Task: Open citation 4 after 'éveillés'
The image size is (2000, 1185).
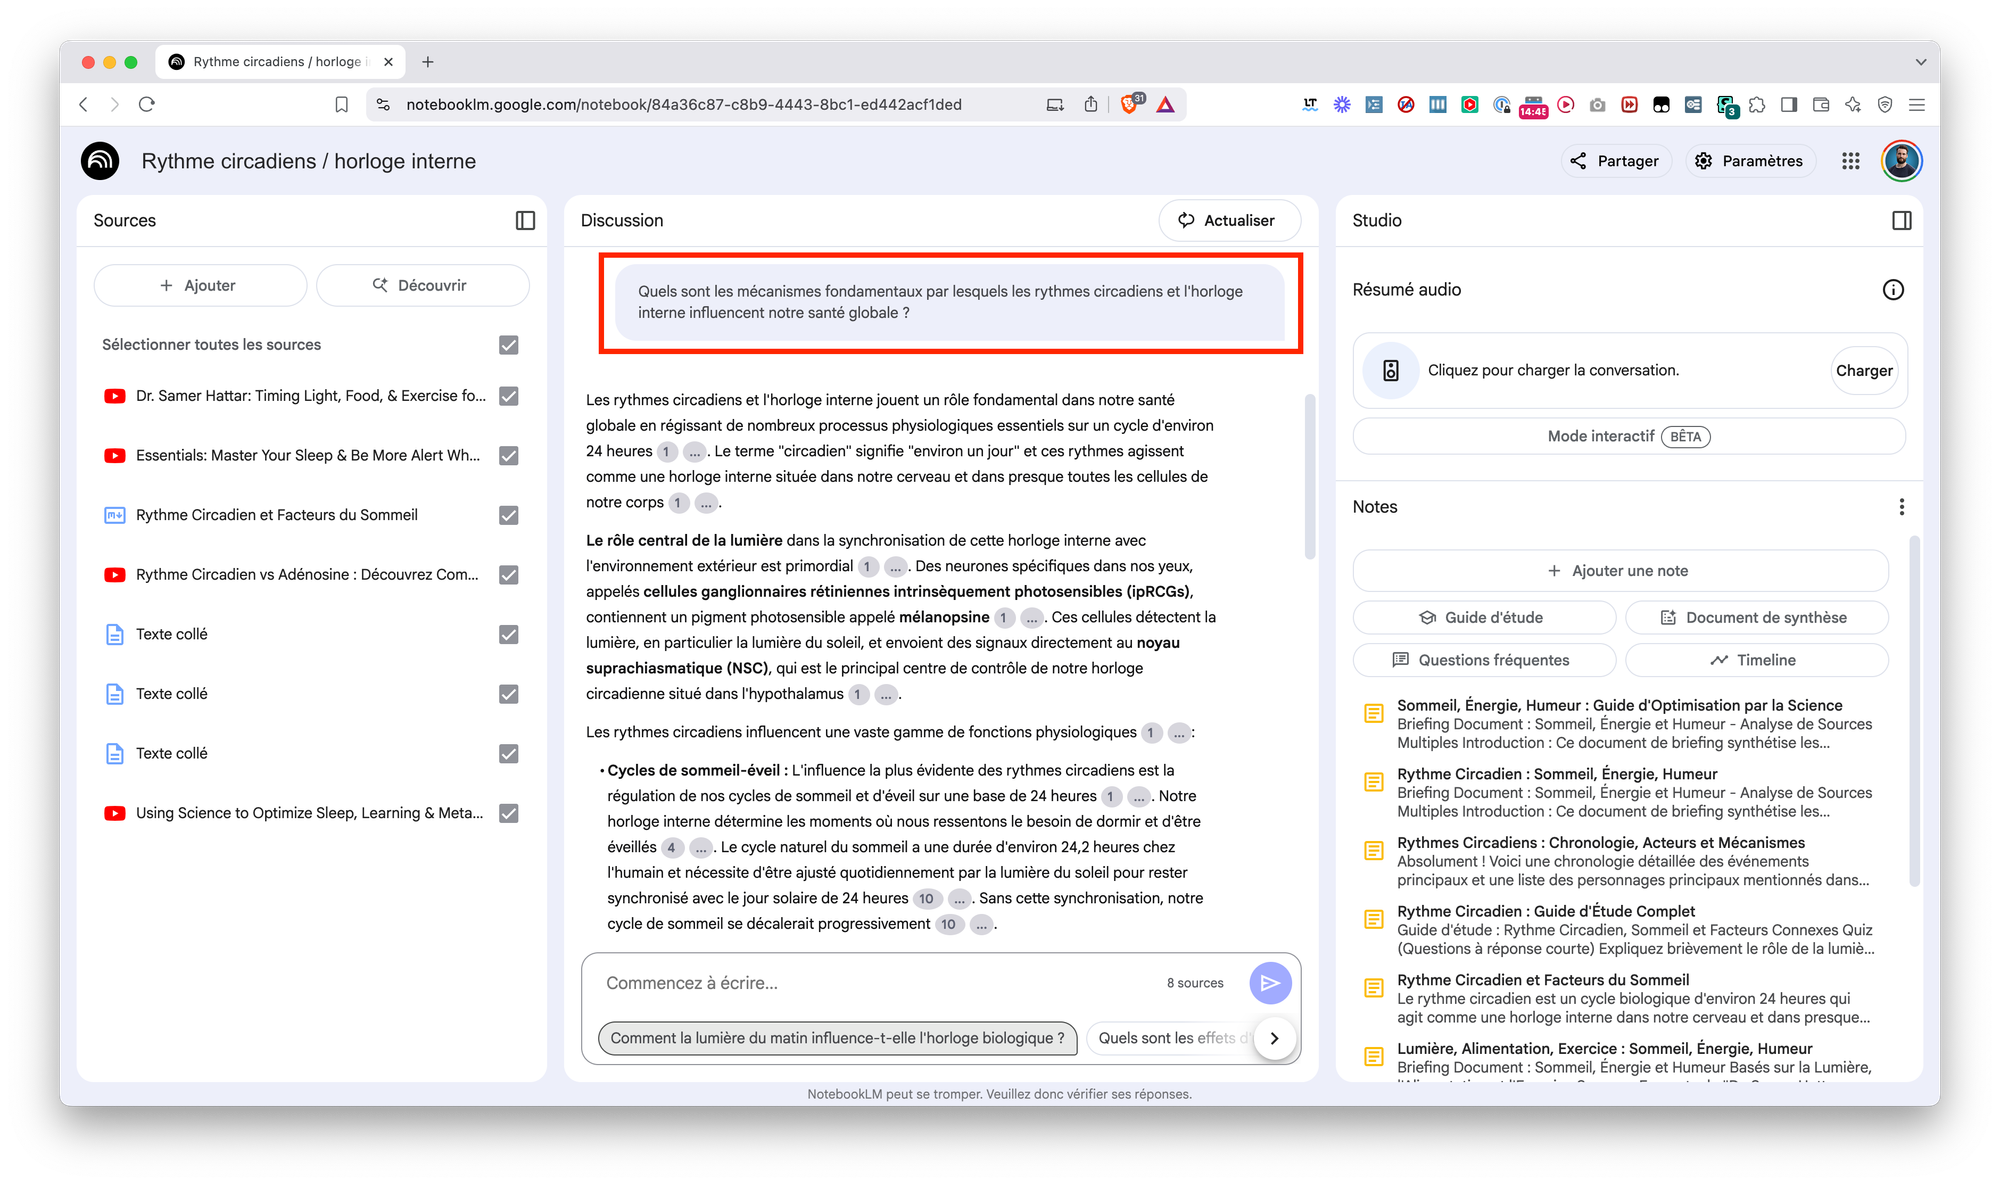Action: (x=672, y=848)
